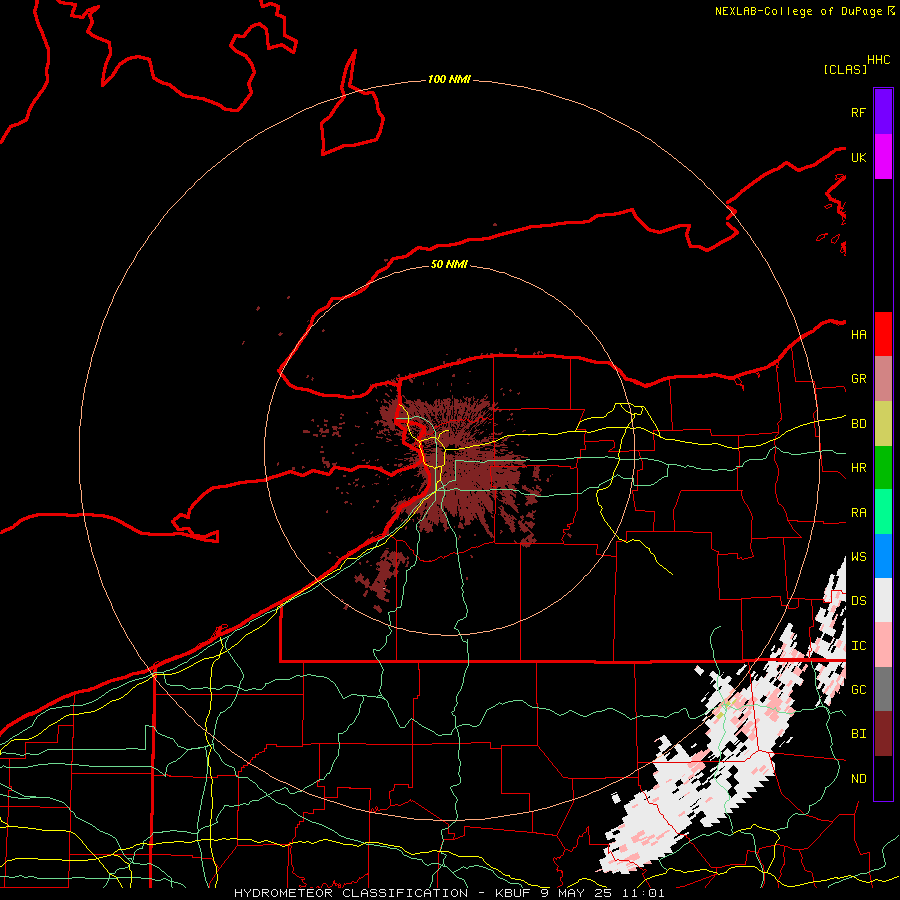Click the HHC product label
This screenshot has width=900, height=900.
(879, 60)
